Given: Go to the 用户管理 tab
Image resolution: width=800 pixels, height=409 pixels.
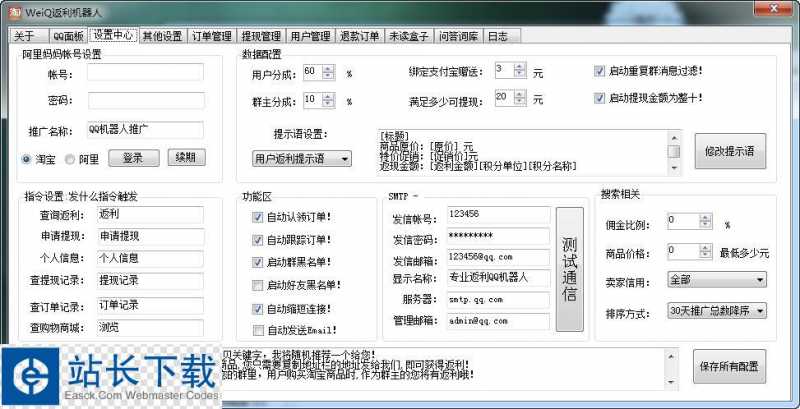Looking at the screenshot, I should (310, 36).
